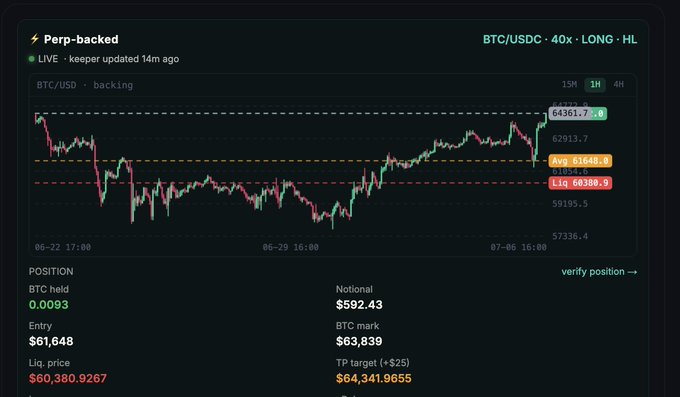This screenshot has height=397, width=680.
Task: Click the Notional value $592.43
Action: [x=359, y=305]
